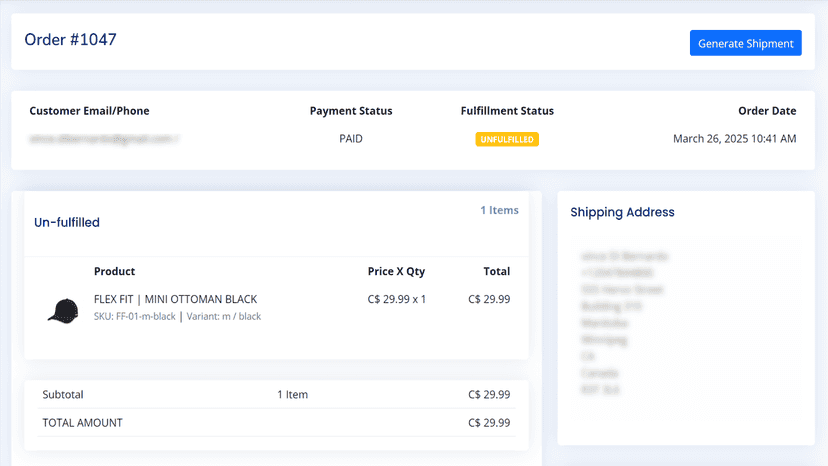Select the Un-fulfilled section heading
Screen dimensions: 828x466
tap(67, 222)
